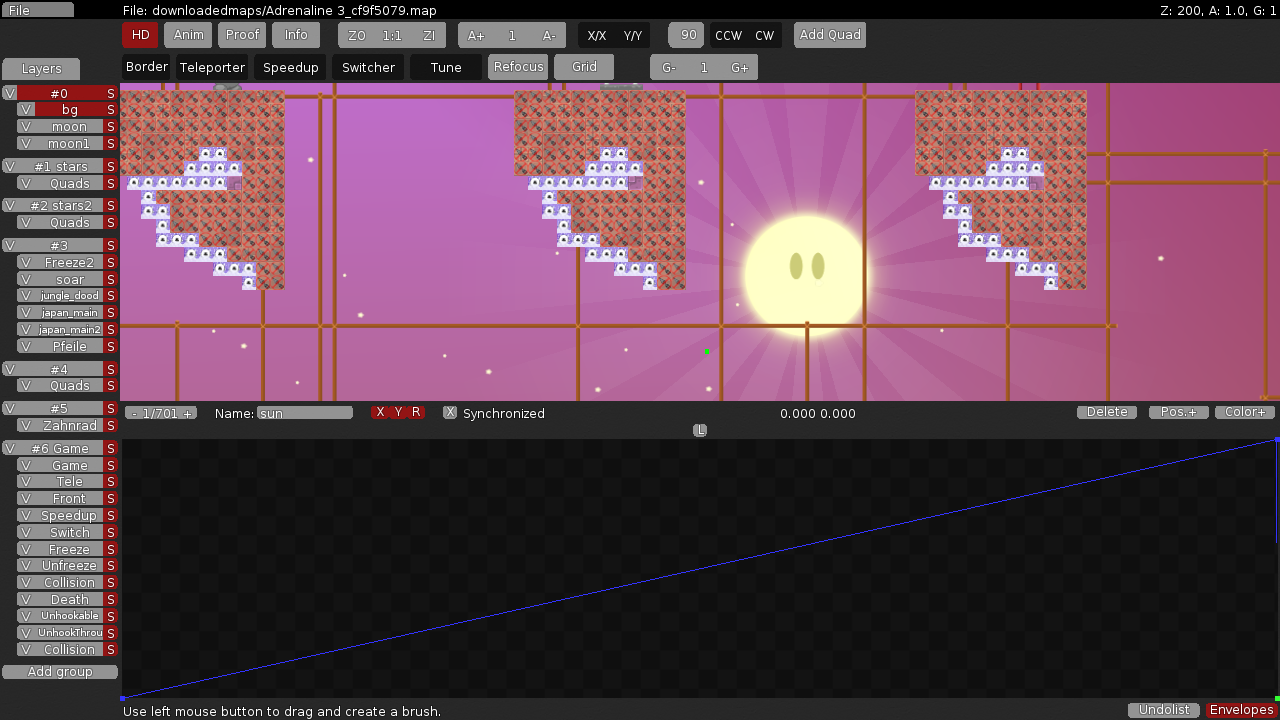Hide the Zahnrad layer using V
Image resolution: width=1280 pixels, height=720 pixels.
(x=26, y=426)
